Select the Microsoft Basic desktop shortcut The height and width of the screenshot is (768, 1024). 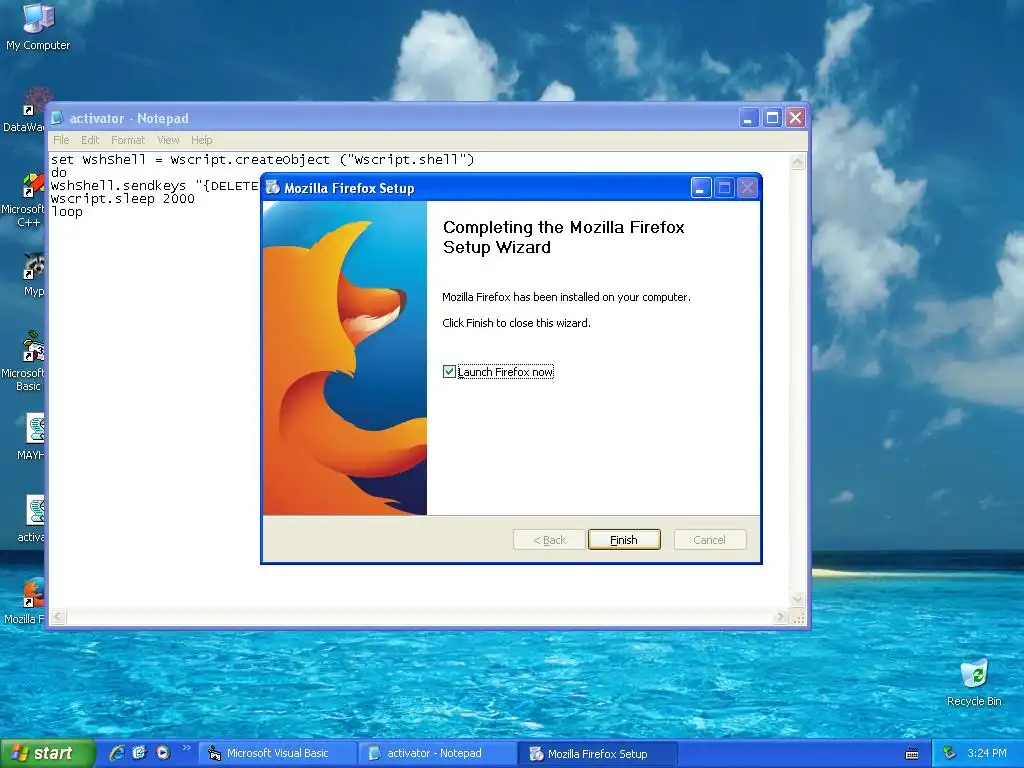(x=26, y=361)
